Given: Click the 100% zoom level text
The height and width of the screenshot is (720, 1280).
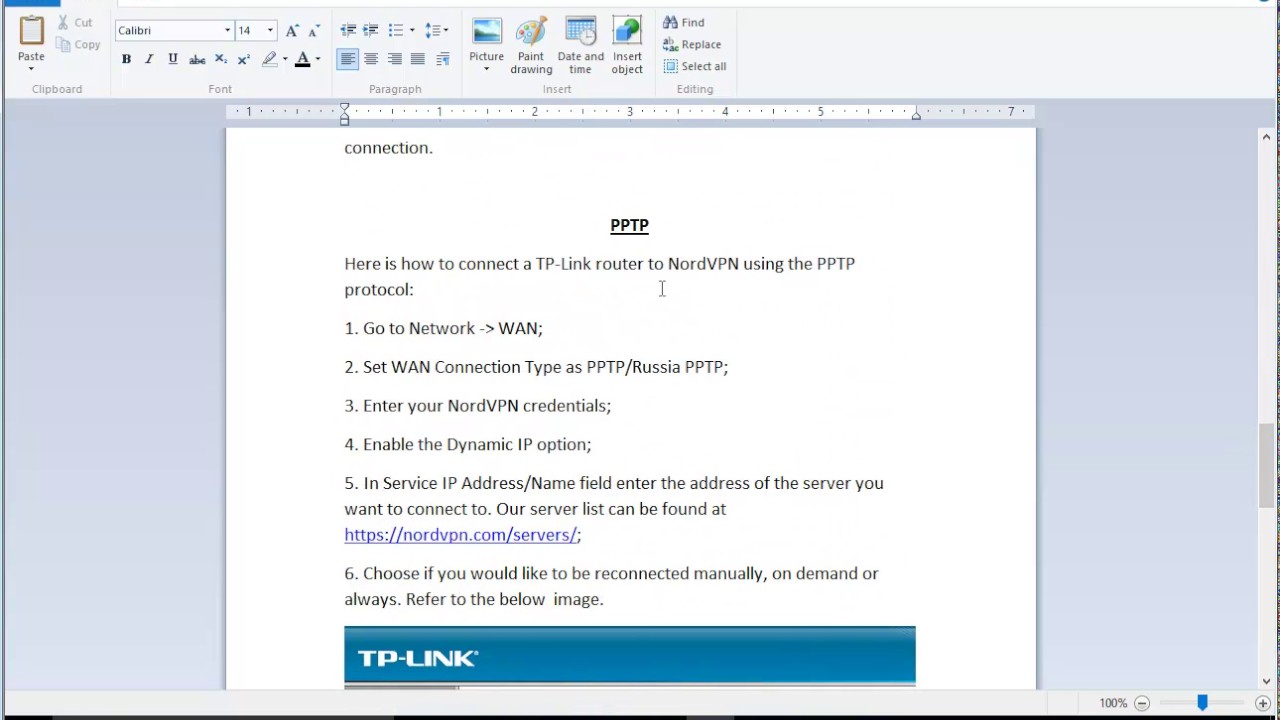Looking at the screenshot, I should click(1113, 703).
